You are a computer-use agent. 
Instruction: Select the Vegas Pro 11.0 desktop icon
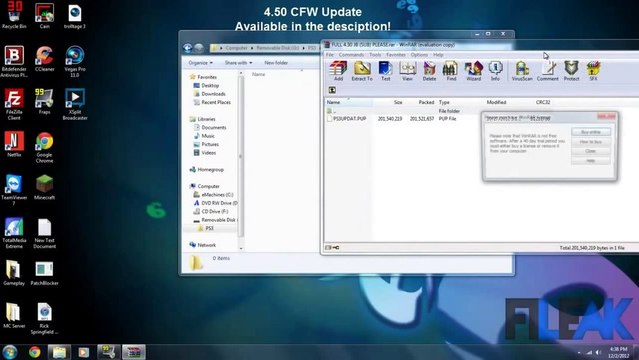tap(75, 61)
